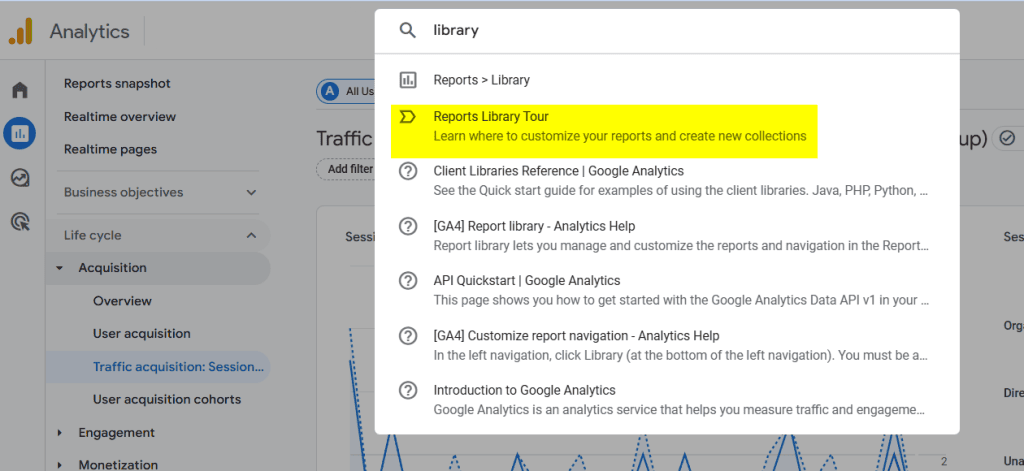Image resolution: width=1024 pixels, height=471 pixels.
Task: Click the Google Analytics logo
Action: (x=21, y=31)
